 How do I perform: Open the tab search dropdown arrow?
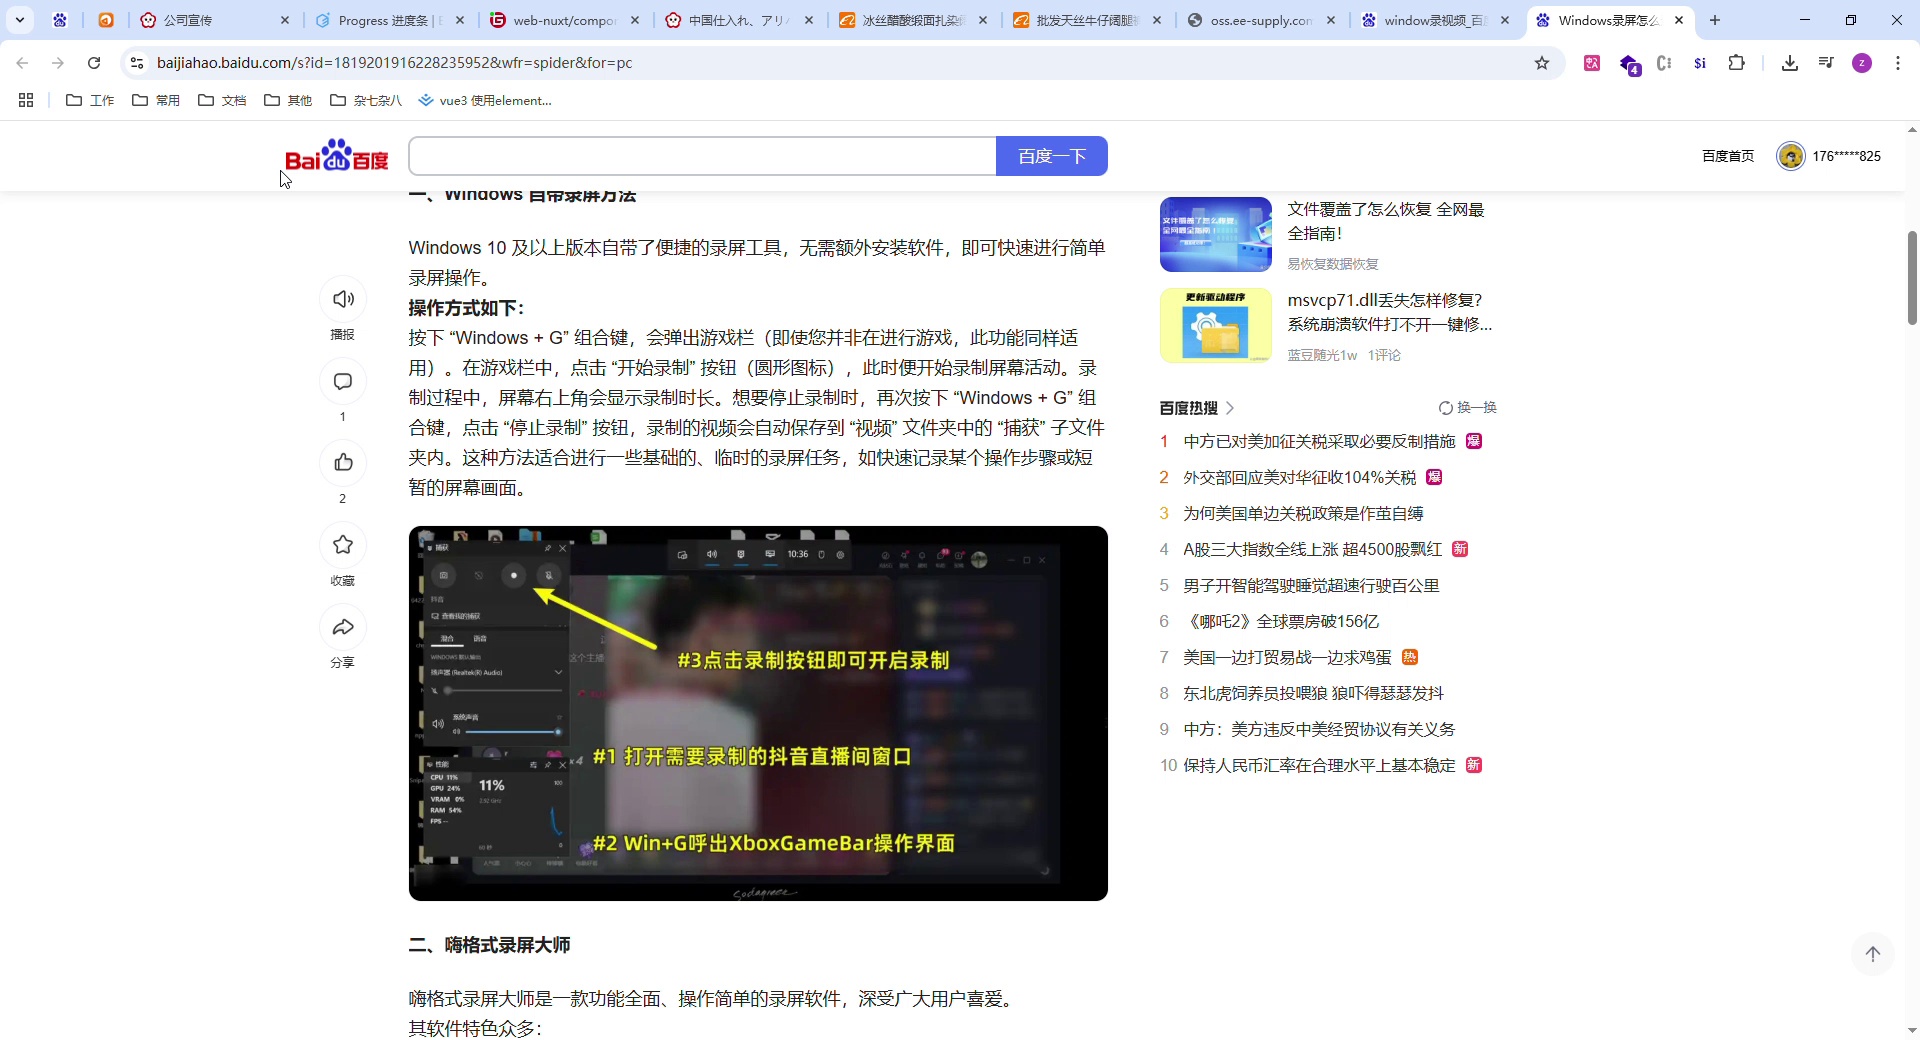(x=20, y=20)
